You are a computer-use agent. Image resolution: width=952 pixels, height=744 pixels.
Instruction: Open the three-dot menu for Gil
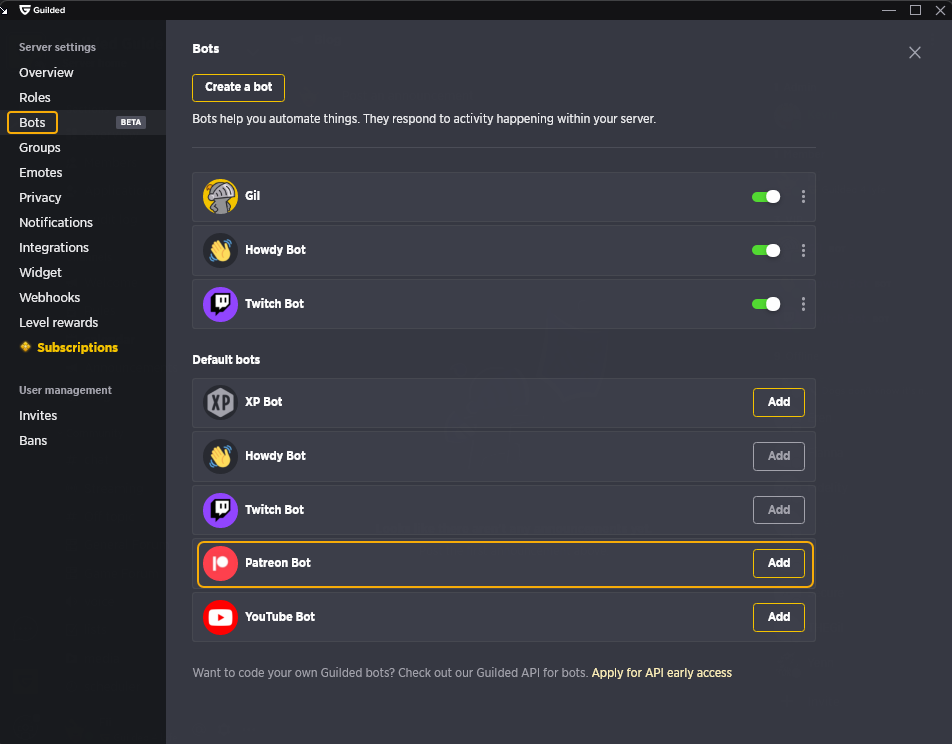(803, 196)
